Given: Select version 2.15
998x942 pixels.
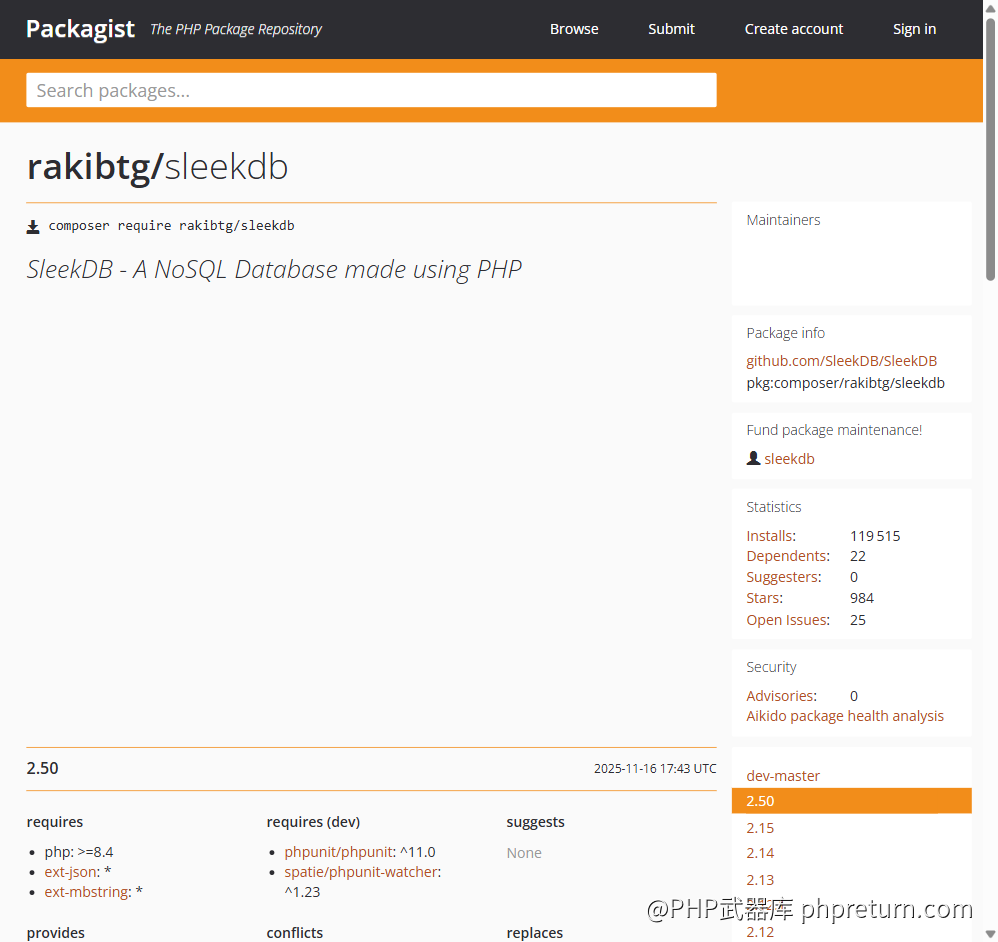Looking at the screenshot, I should 760,828.
